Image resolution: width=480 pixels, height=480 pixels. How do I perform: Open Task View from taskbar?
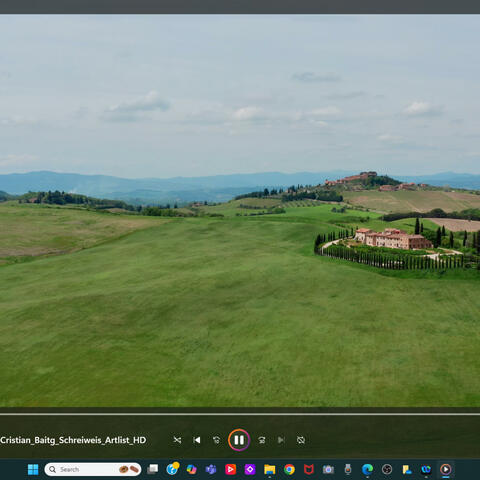coord(153,469)
